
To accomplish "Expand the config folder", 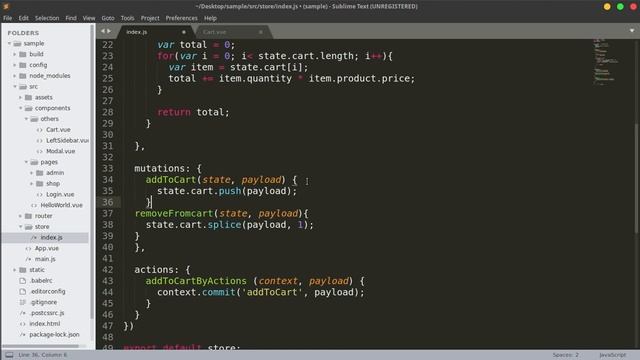I will click(15, 65).
